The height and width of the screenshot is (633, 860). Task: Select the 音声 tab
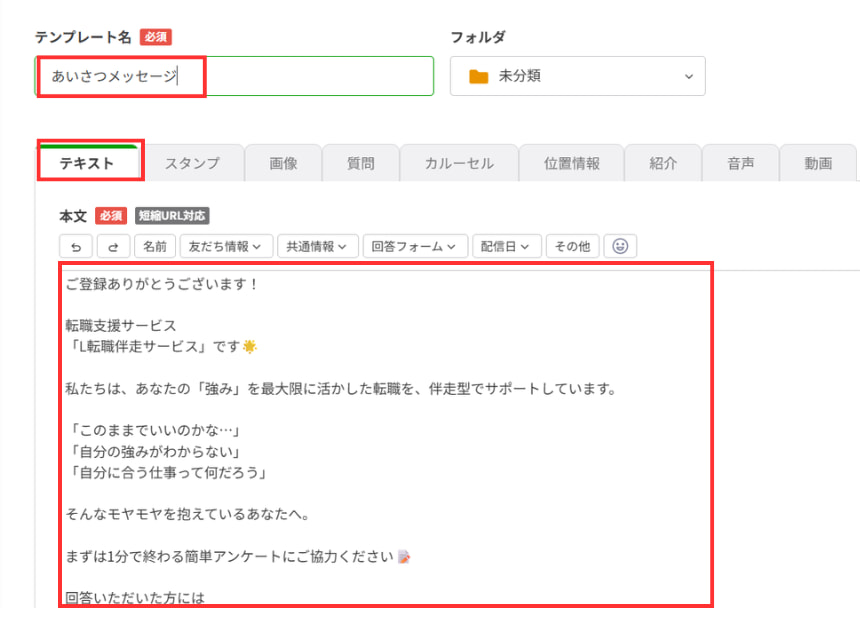tap(740, 163)
